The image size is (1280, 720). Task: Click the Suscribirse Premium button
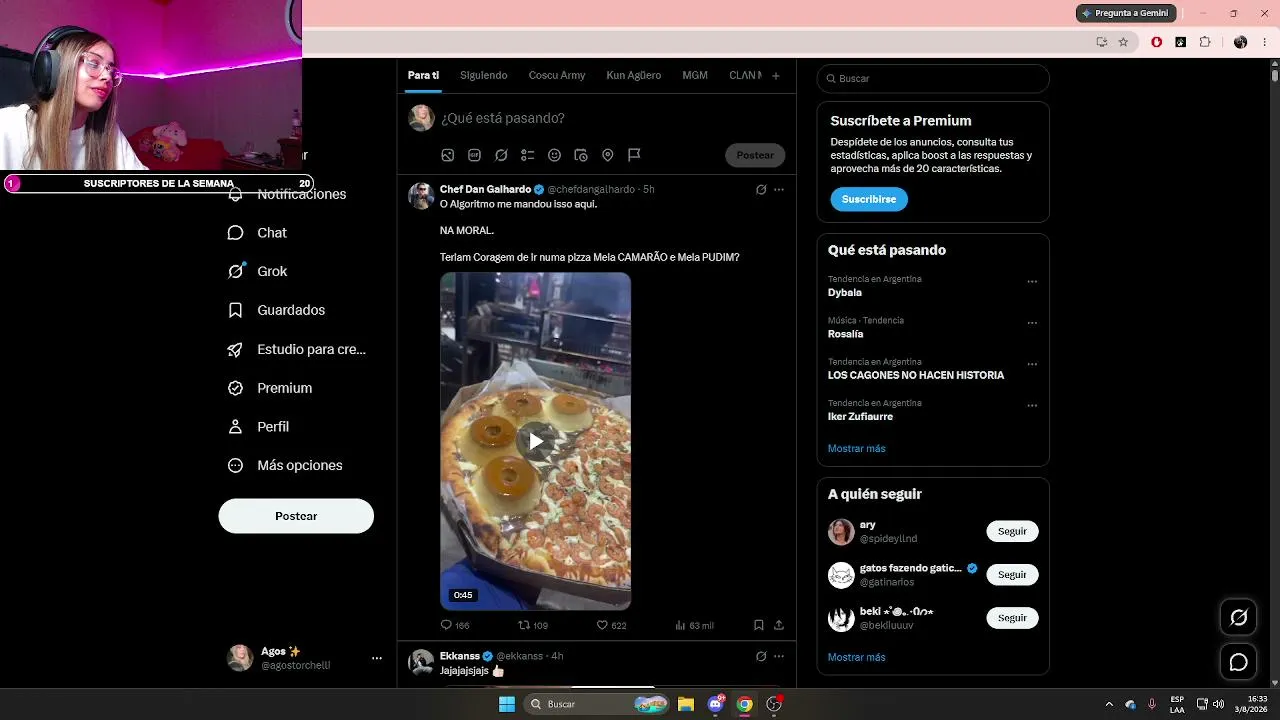pyautogui.click(x=869, y=199)
